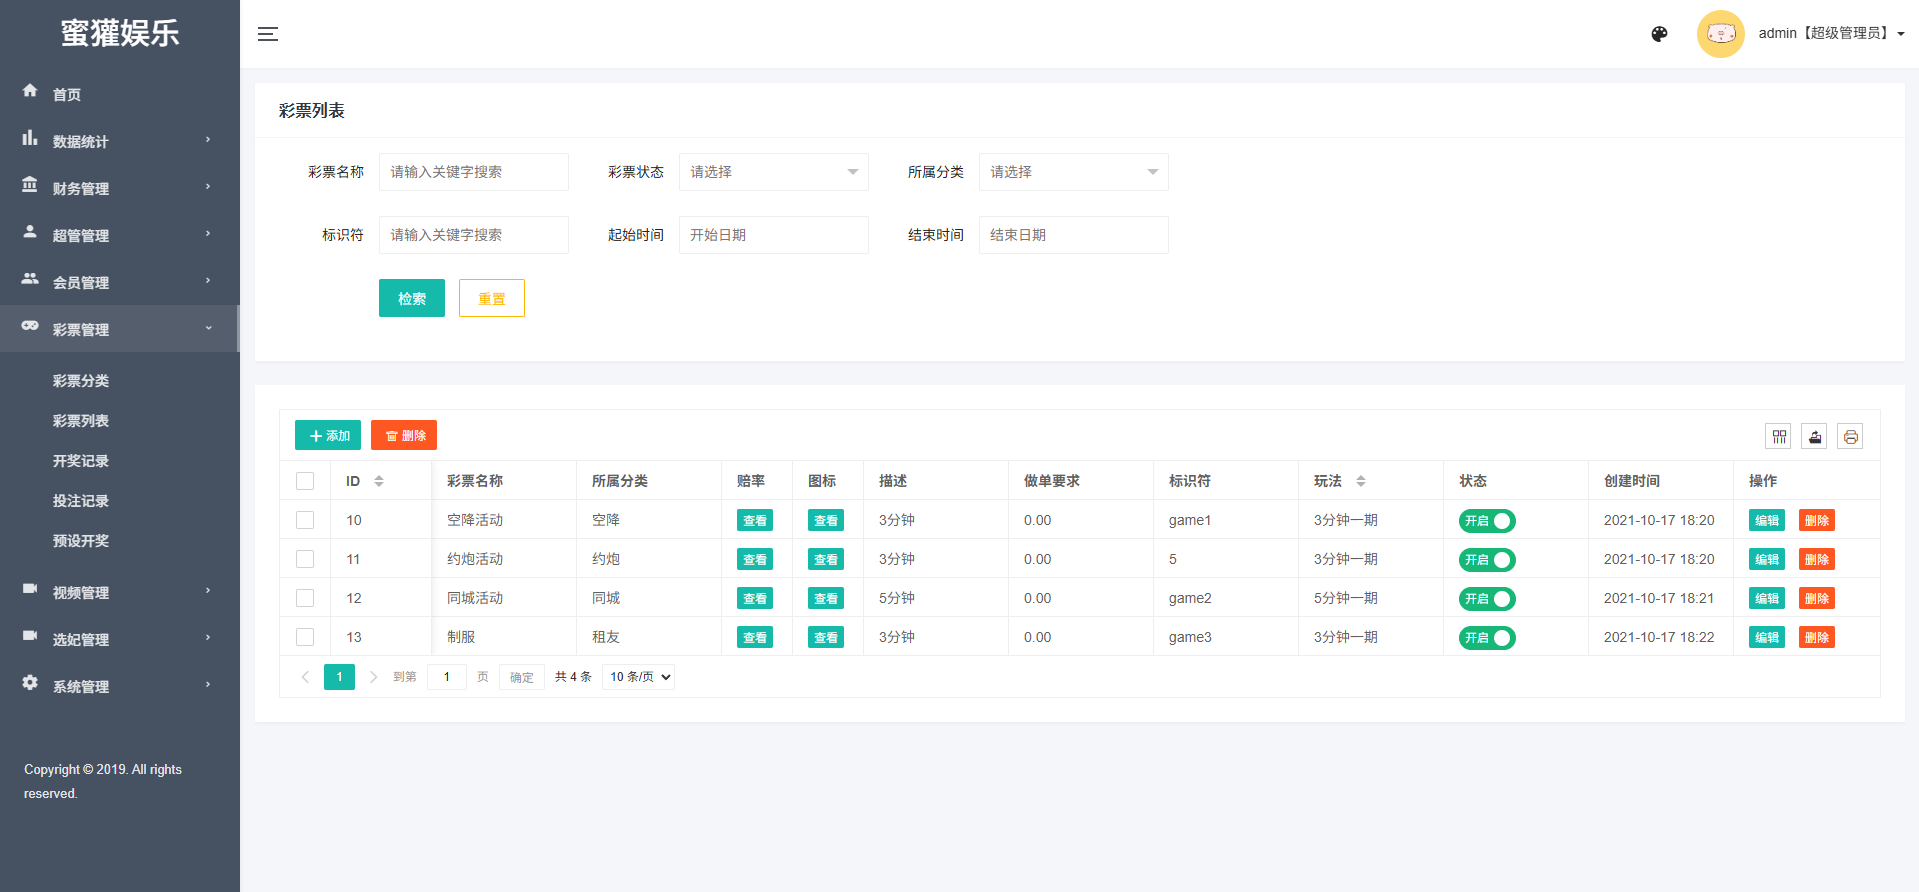Expand the 数据统计 menu chevron
This screenshot has width=1919, height=892.
pos(208,139)
